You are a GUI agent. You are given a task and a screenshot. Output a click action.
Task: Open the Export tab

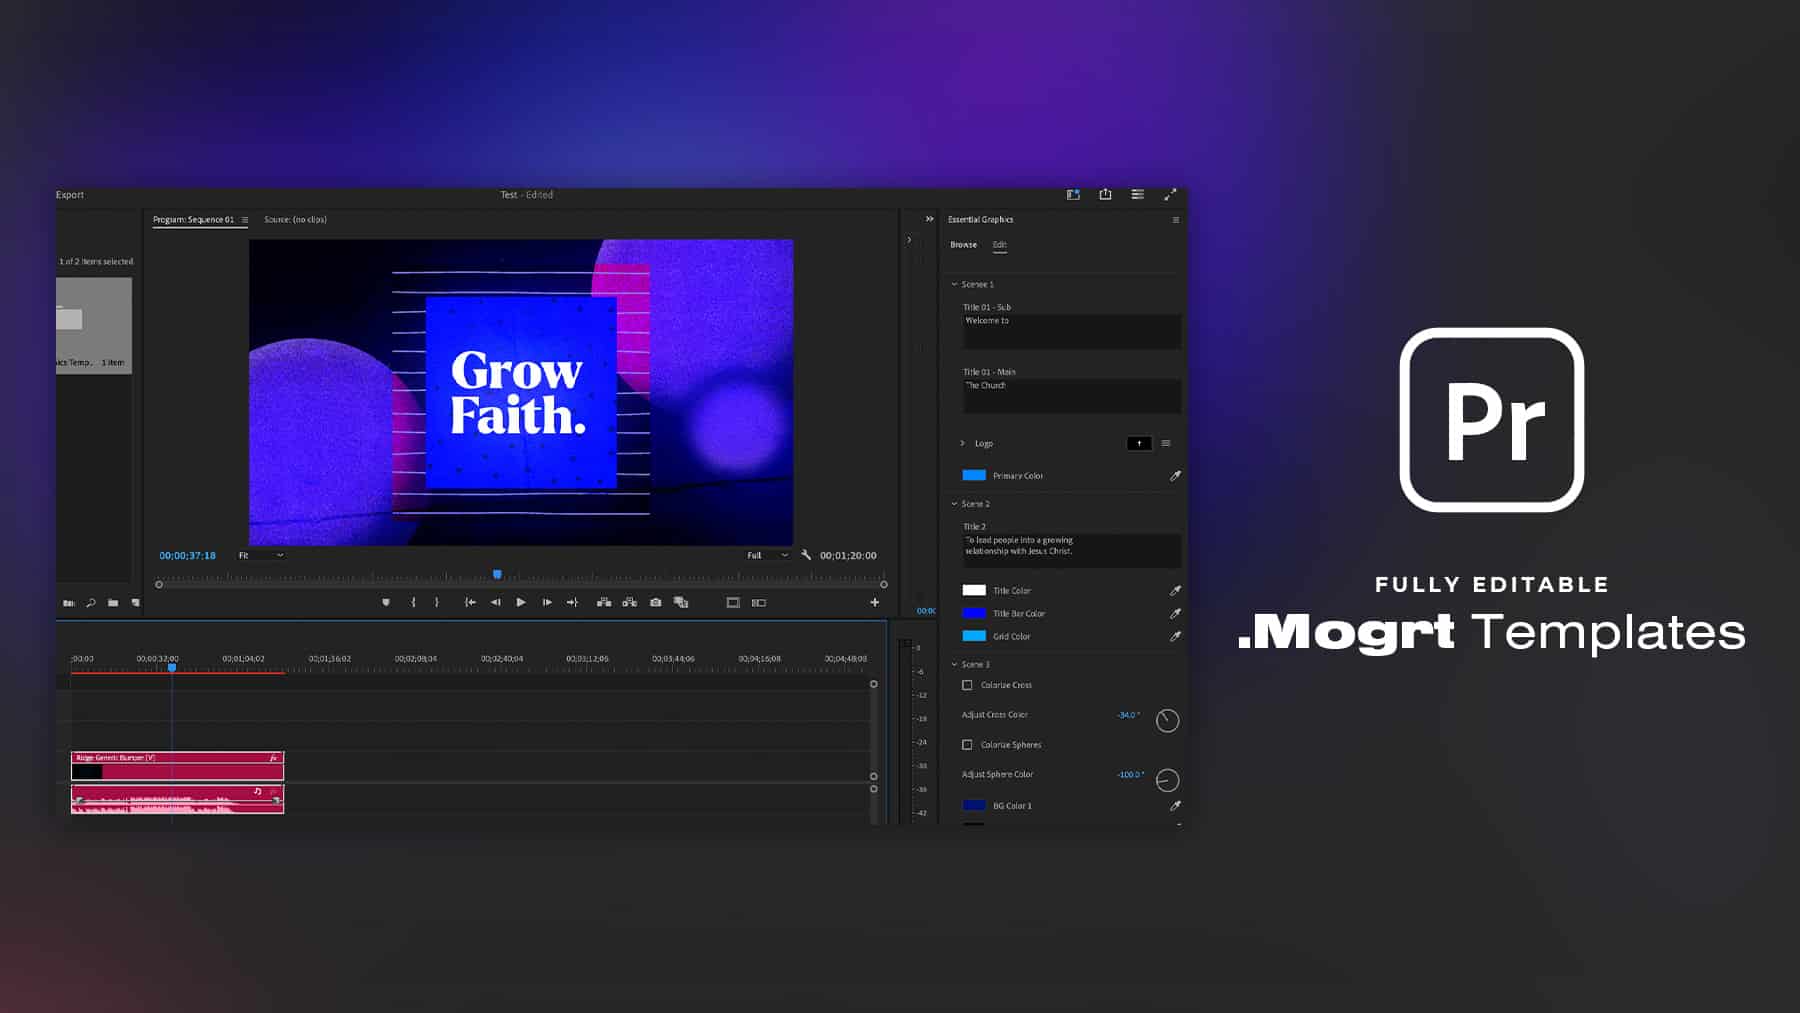click(x=70, y=195)
